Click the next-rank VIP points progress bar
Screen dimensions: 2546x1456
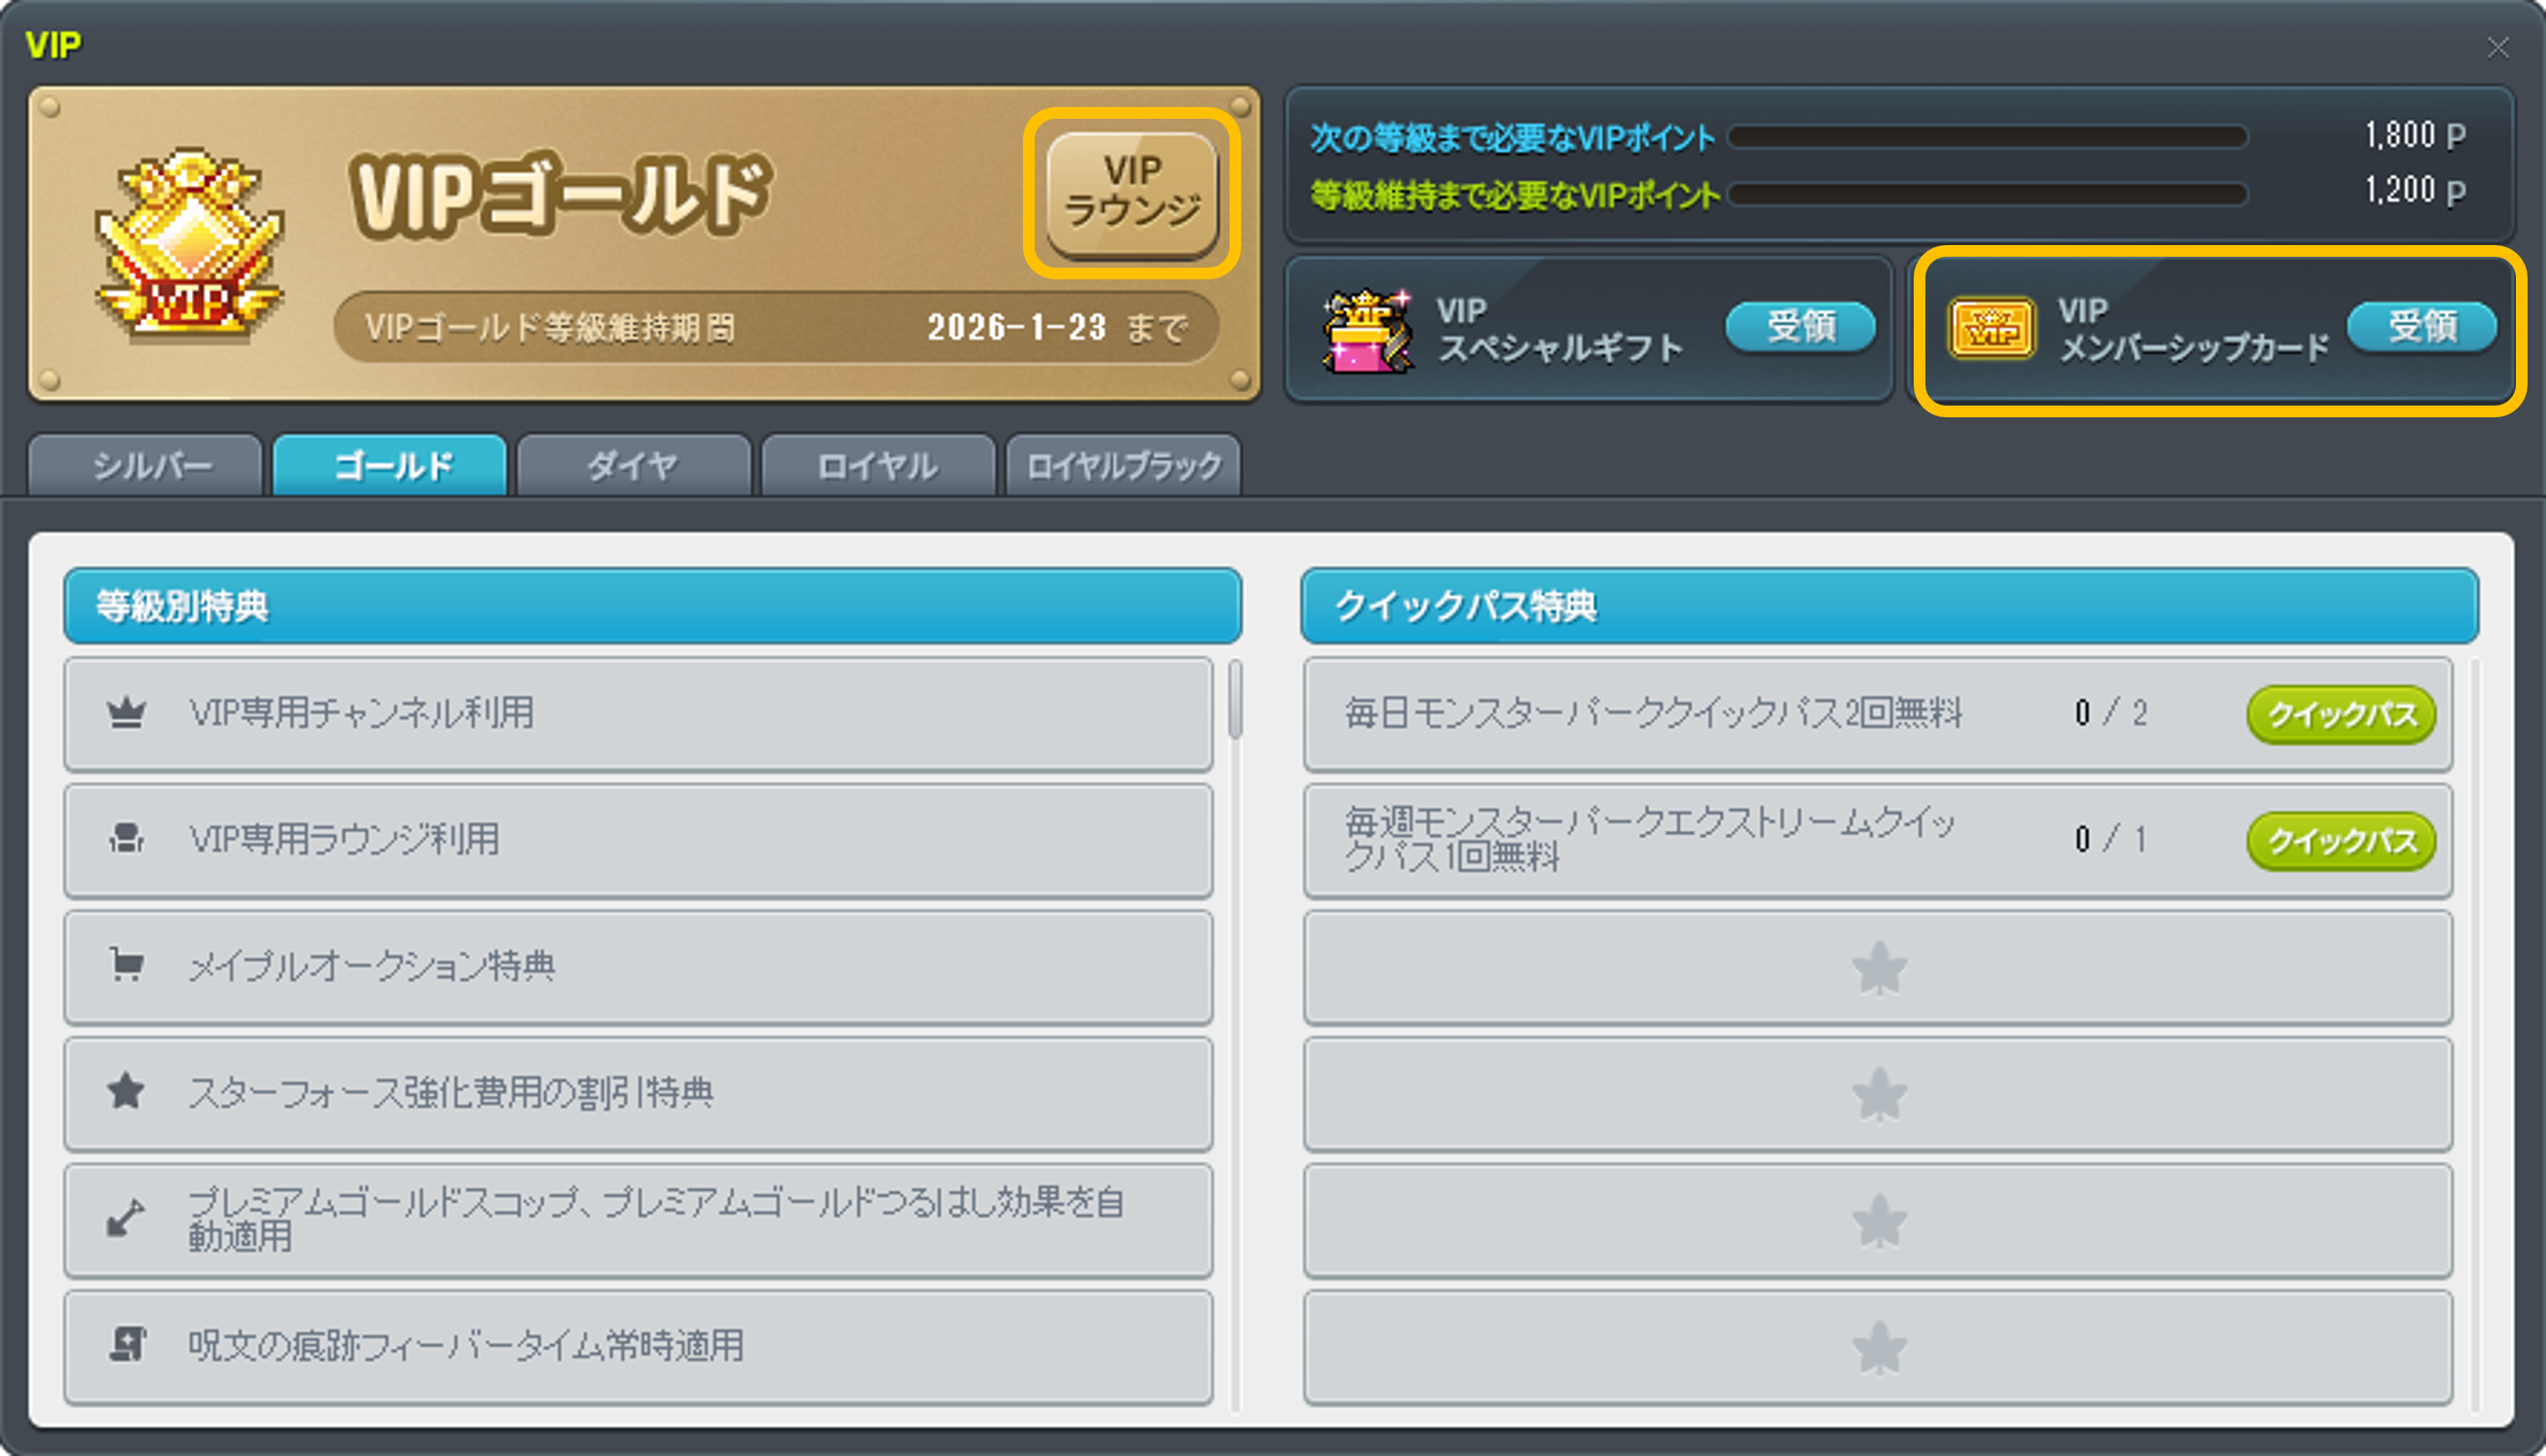pos(1988,137)
